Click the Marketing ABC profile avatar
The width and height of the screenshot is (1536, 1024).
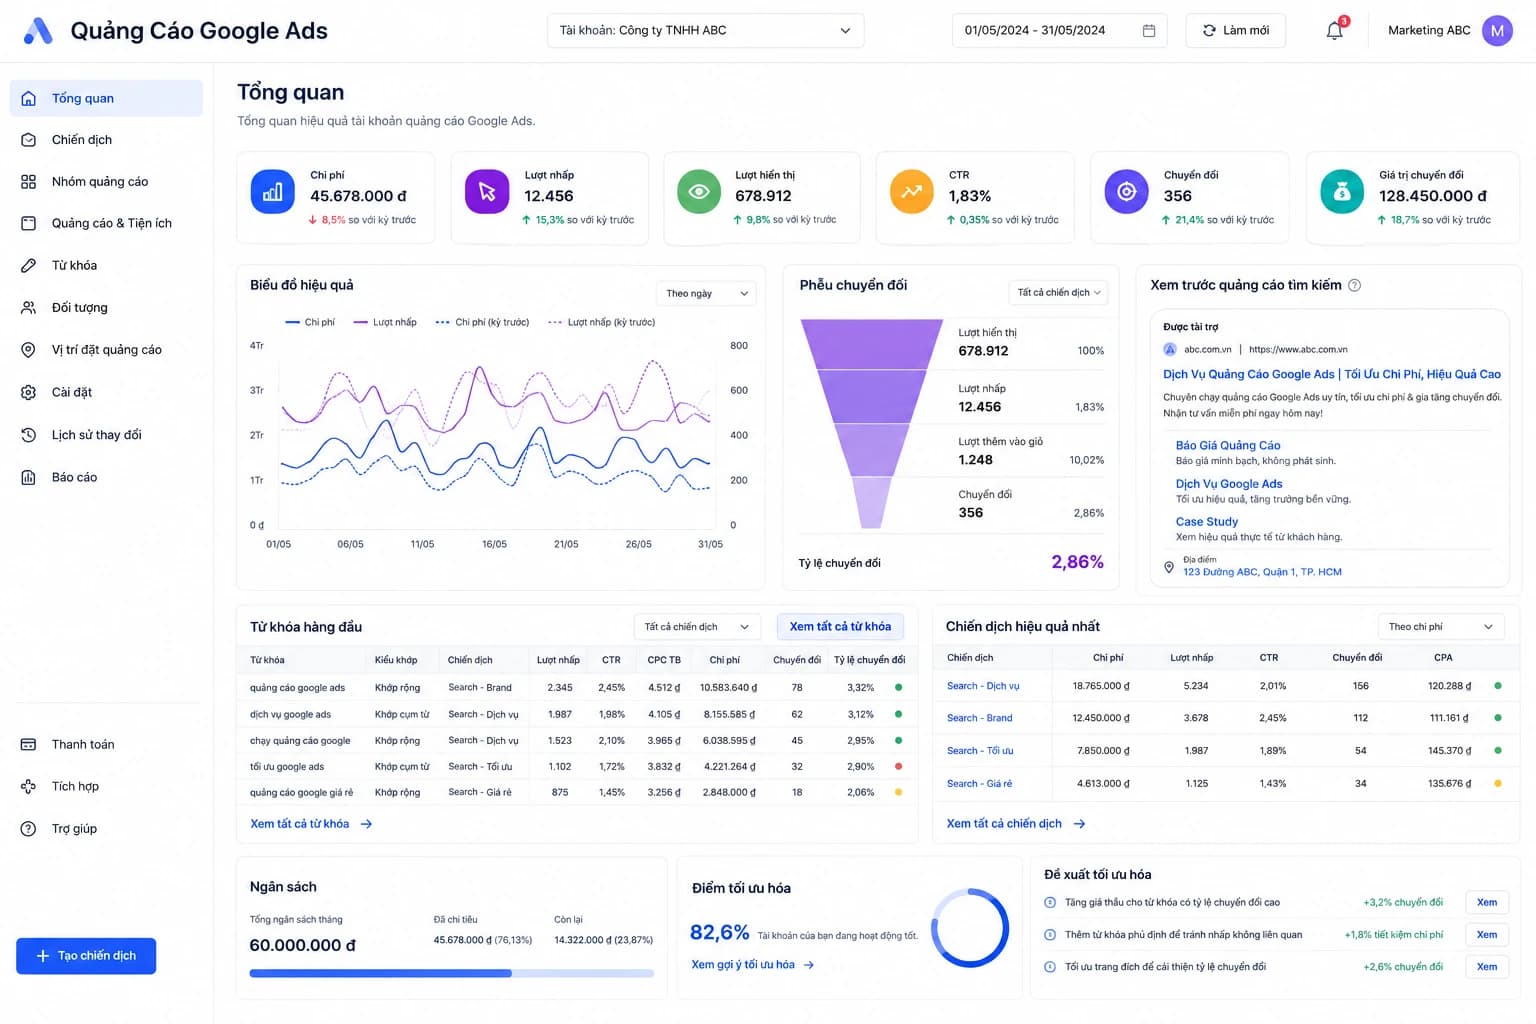(1497, 31)
